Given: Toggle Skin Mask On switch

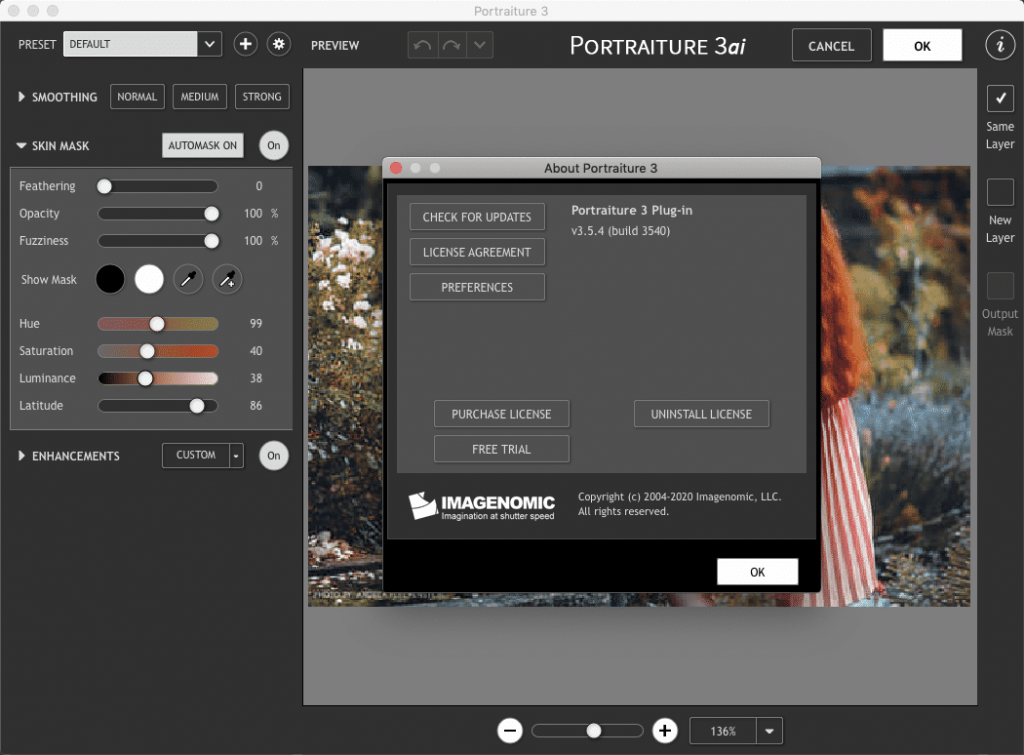Looking at the screenshot, I should (x=274, y=146).
